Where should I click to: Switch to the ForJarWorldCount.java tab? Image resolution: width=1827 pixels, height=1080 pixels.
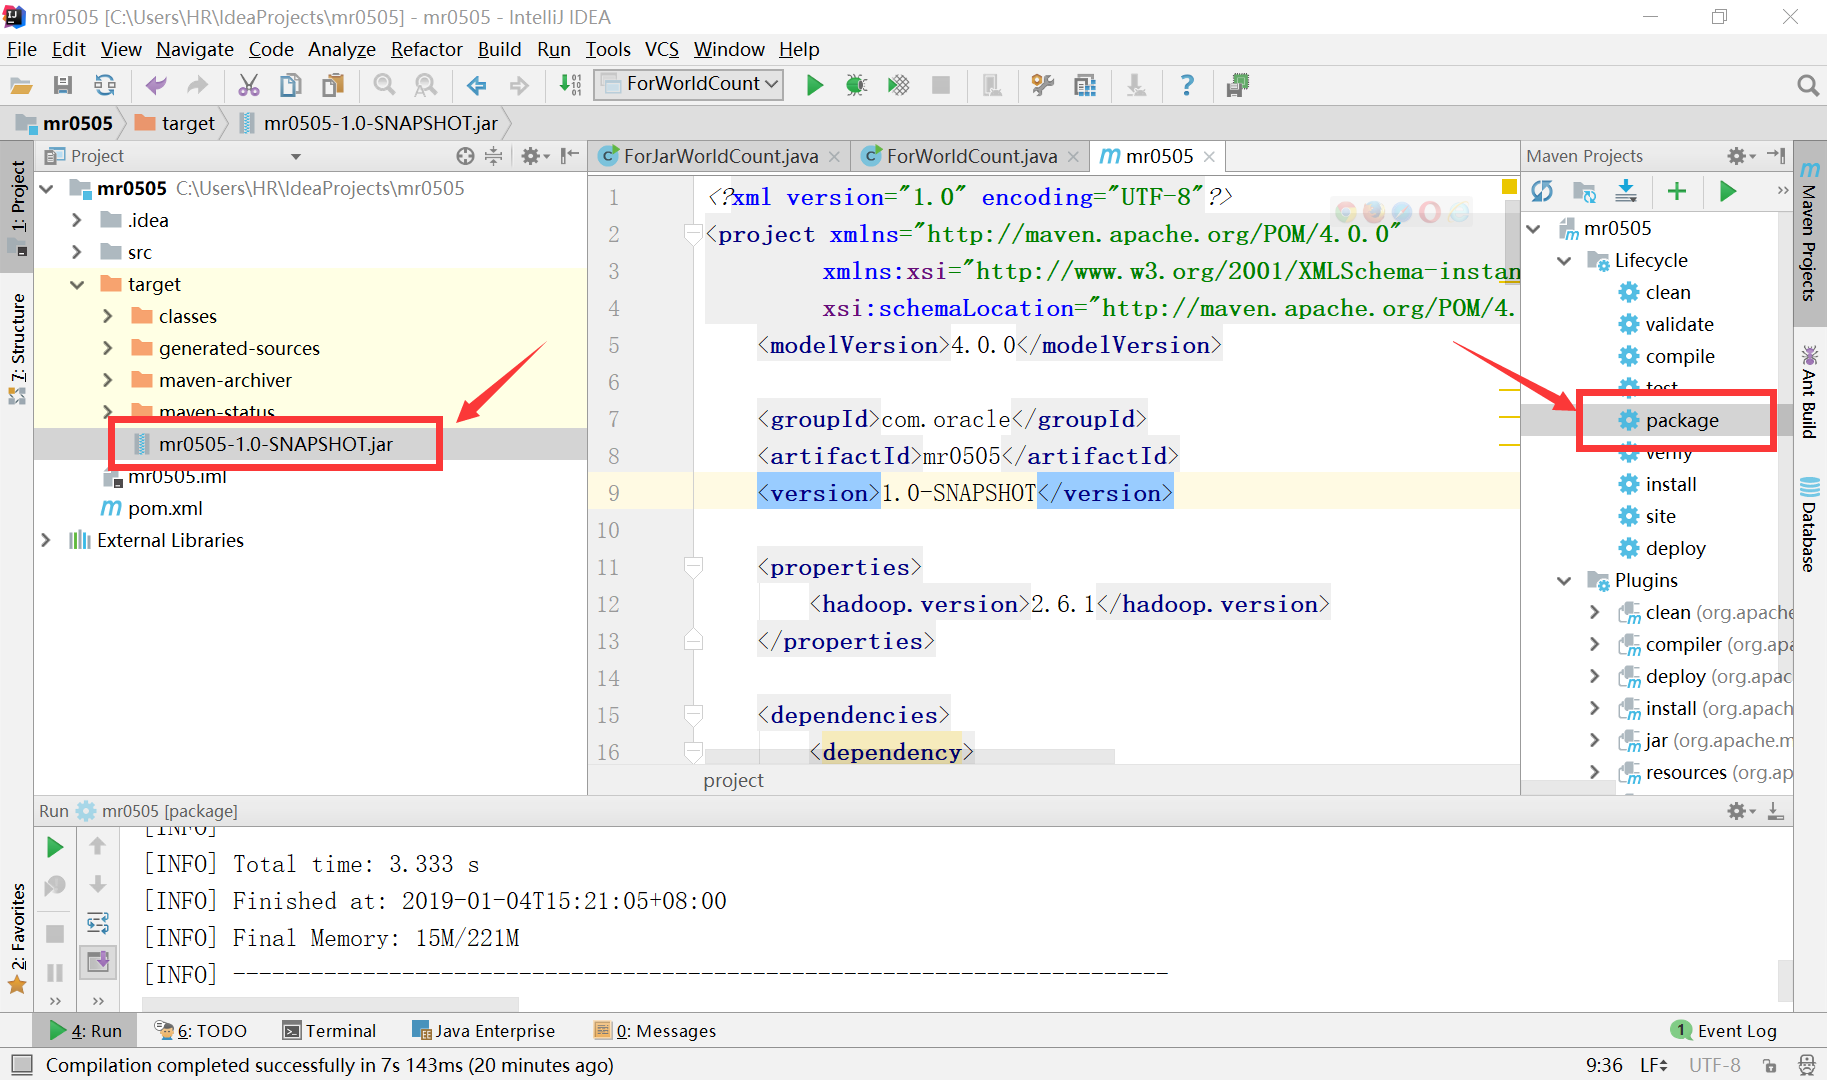click(718, 156)
